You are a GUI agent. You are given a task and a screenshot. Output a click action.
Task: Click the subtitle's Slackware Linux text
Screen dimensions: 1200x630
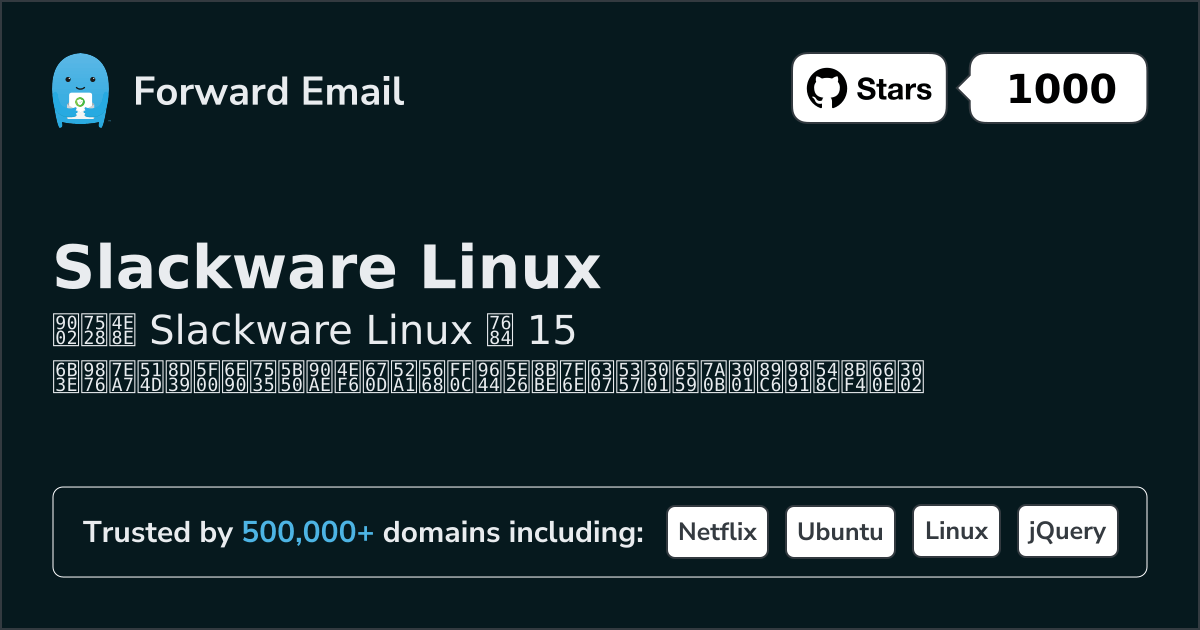pyautogui.click(x=310, y=329)
